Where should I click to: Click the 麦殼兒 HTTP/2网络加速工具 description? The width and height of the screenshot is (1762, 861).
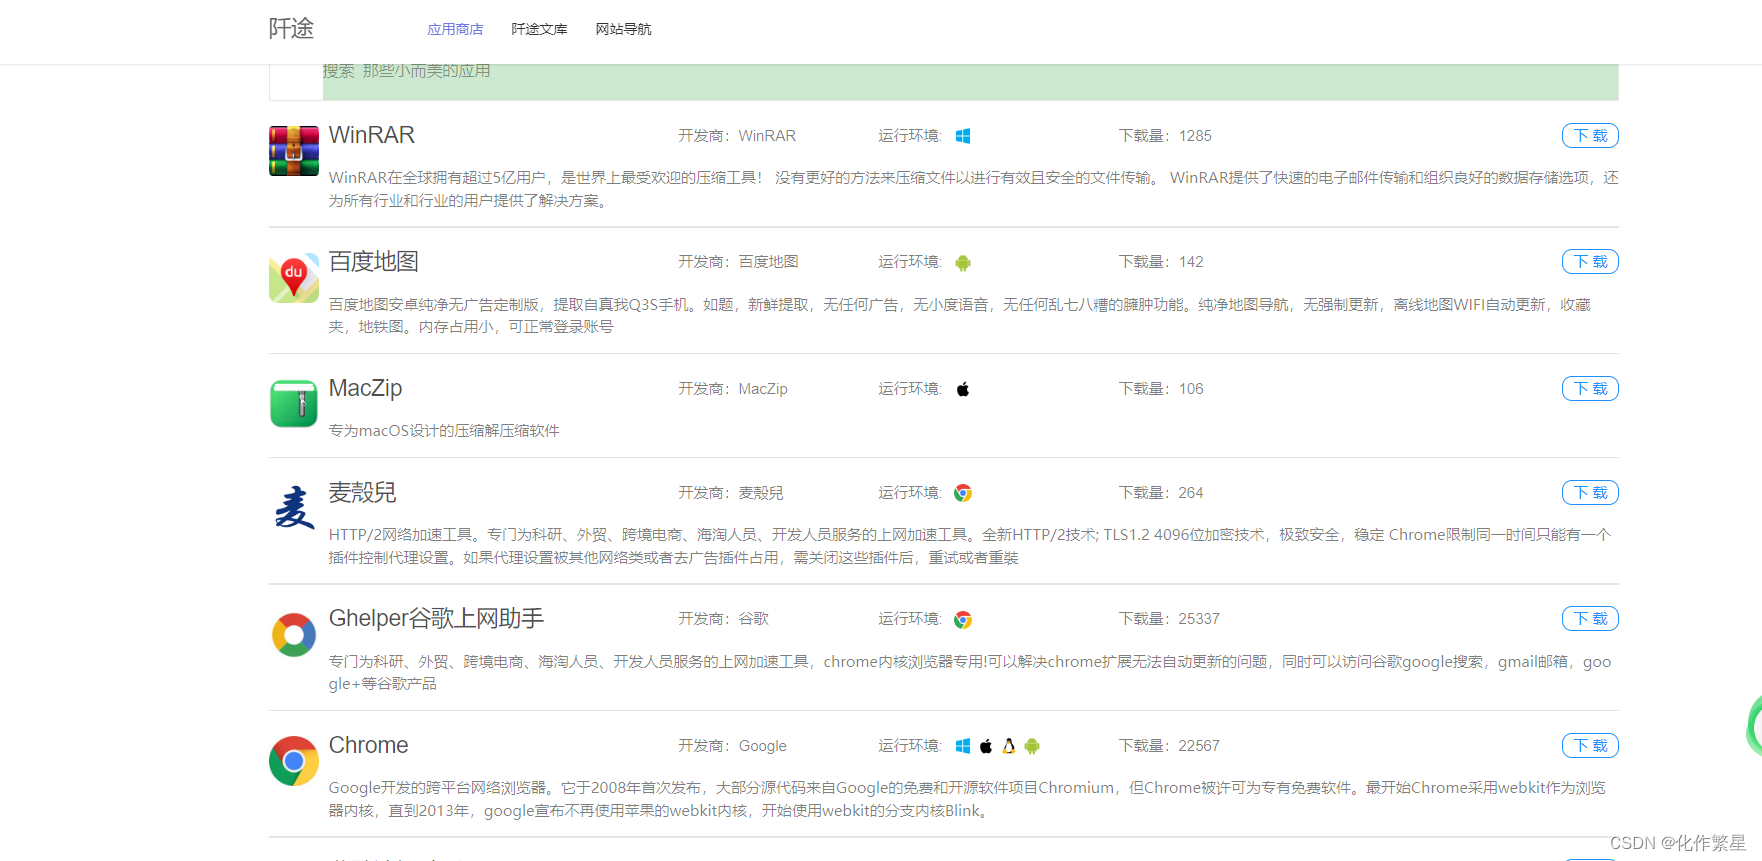pos(970,546)
